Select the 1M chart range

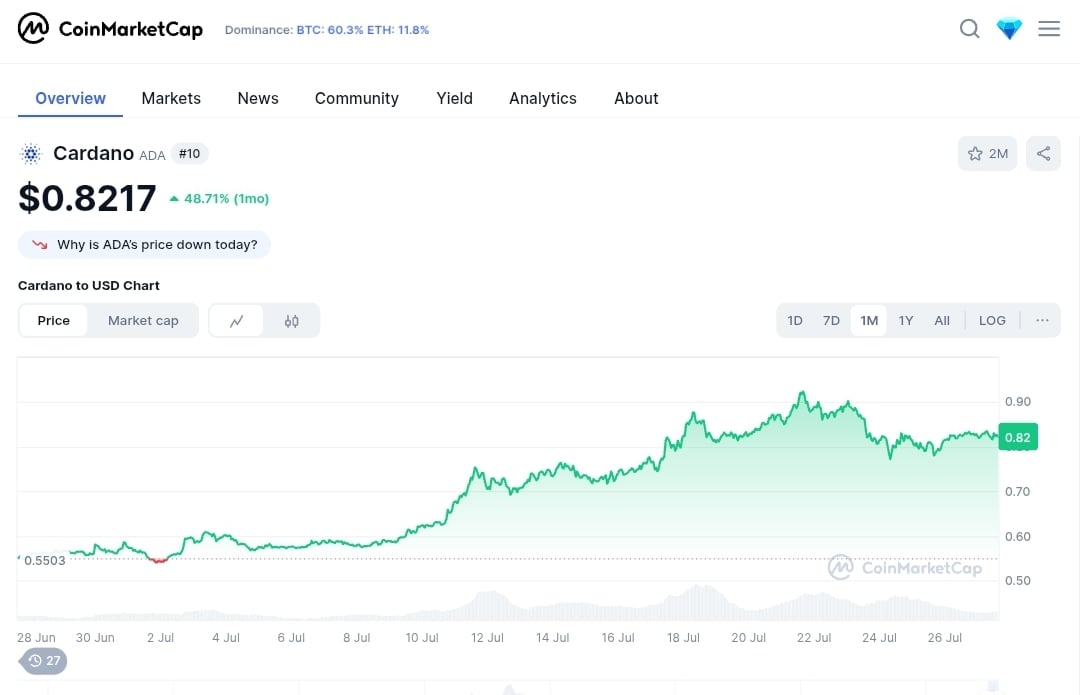869,320
